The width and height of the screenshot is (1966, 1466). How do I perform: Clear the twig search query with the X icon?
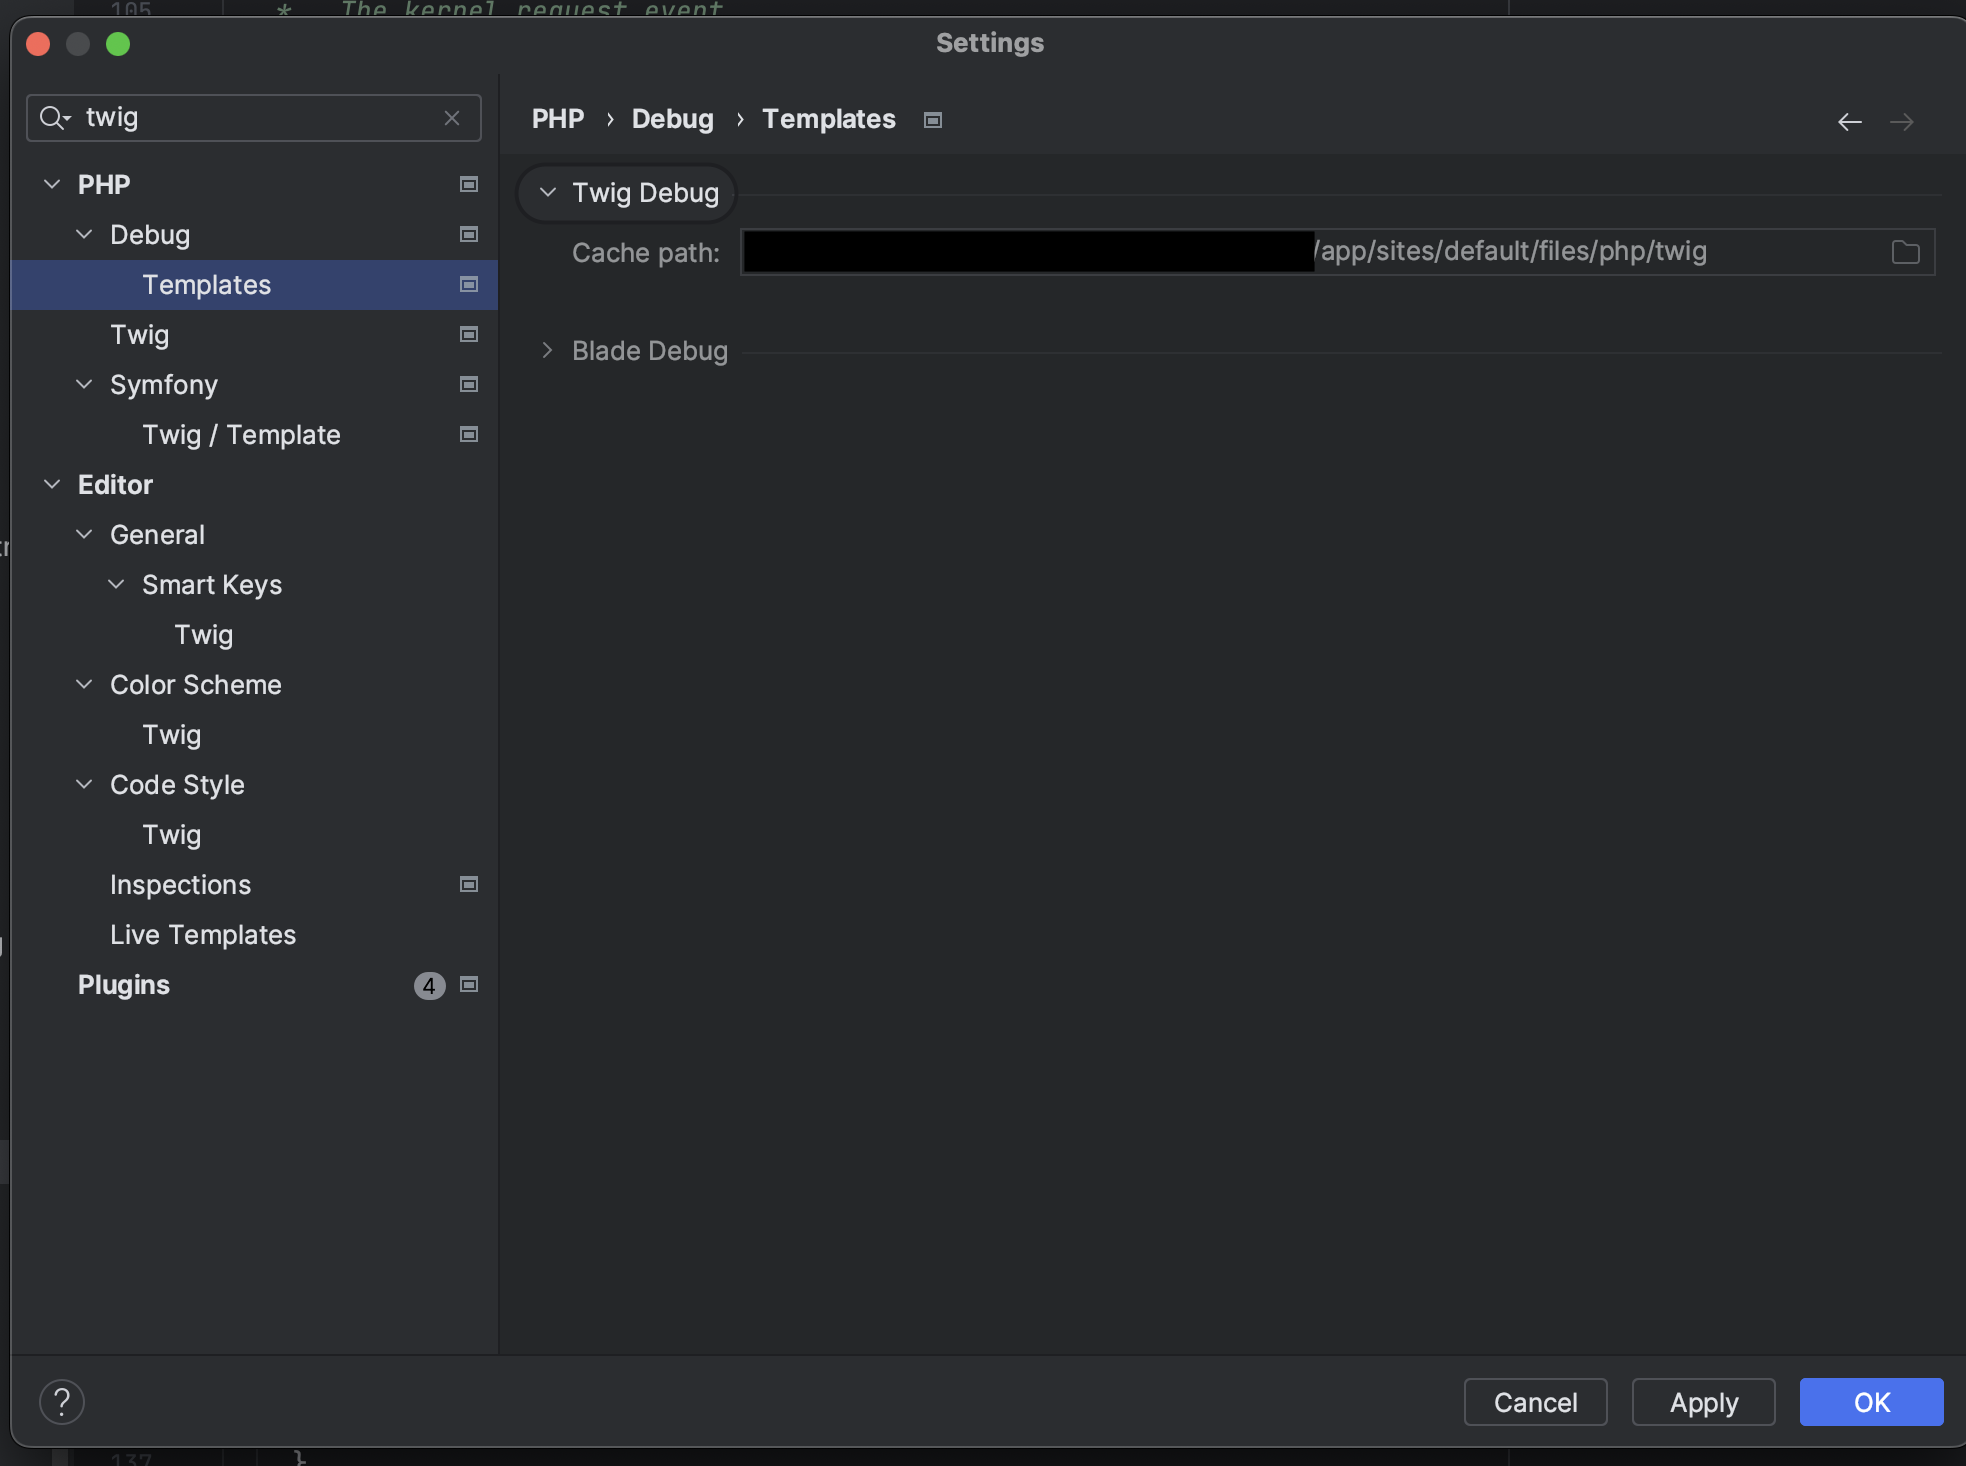tap(453, 117)
